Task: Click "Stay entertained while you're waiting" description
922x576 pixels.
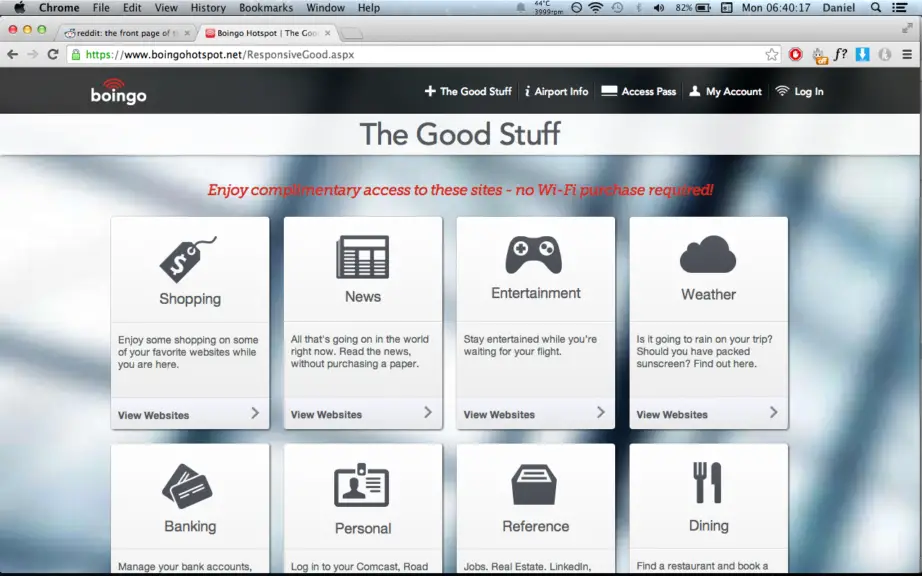Action: tap(530, 345)
